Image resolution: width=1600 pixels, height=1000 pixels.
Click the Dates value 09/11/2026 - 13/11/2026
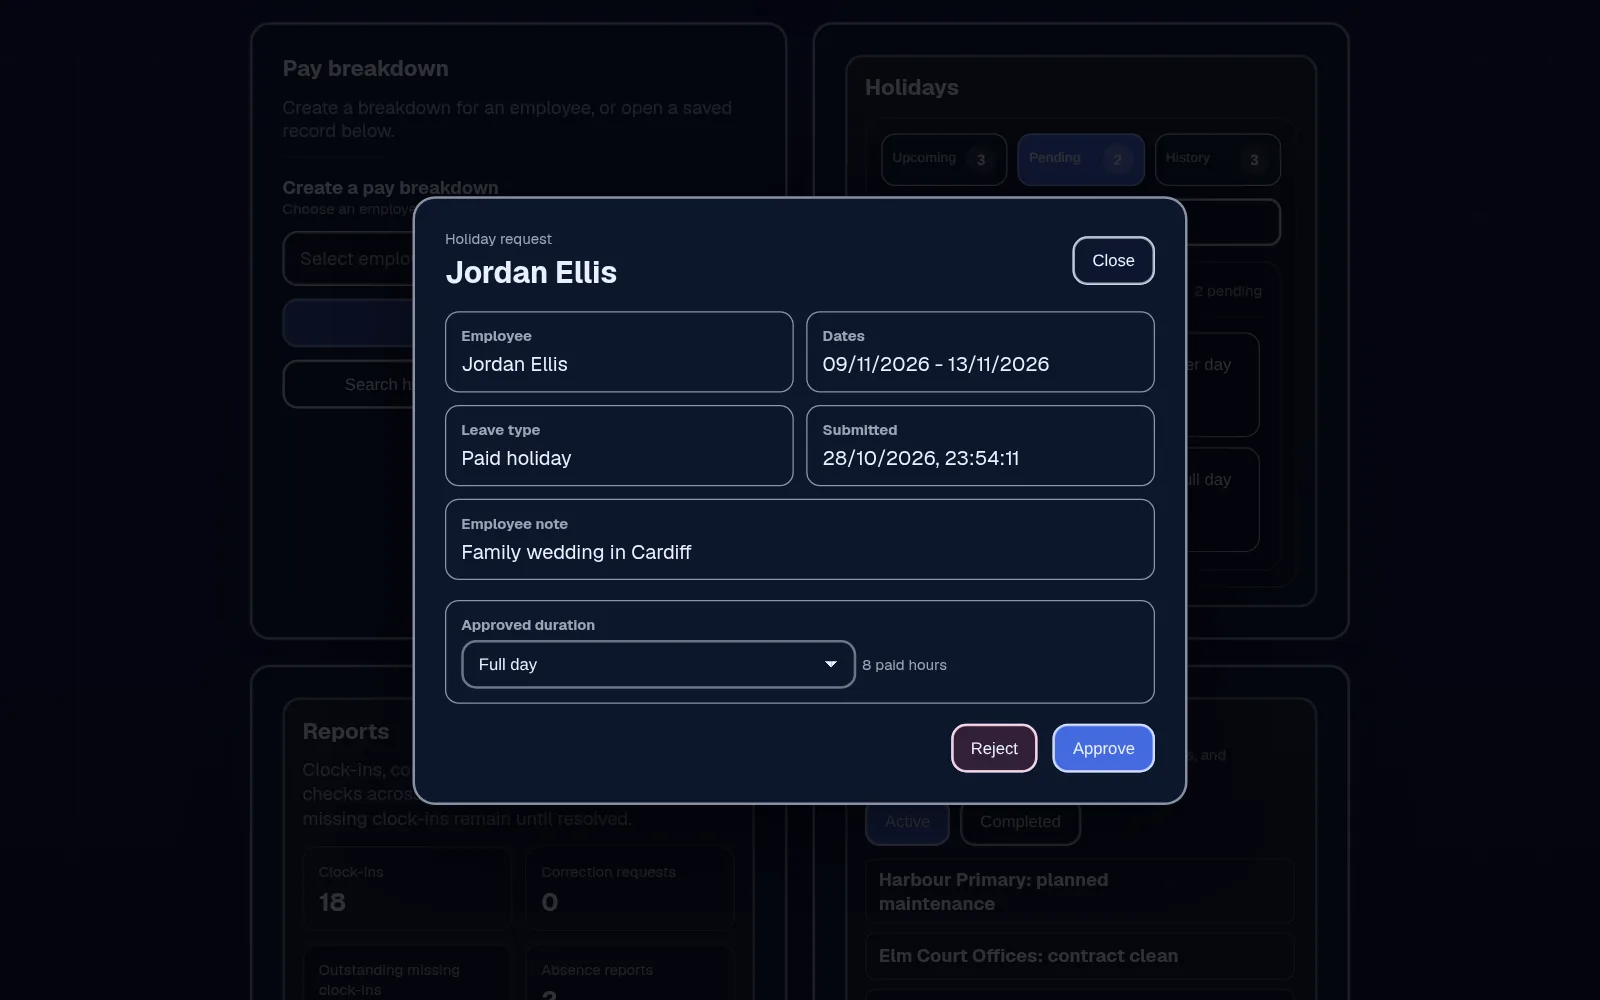coord(935,364)
